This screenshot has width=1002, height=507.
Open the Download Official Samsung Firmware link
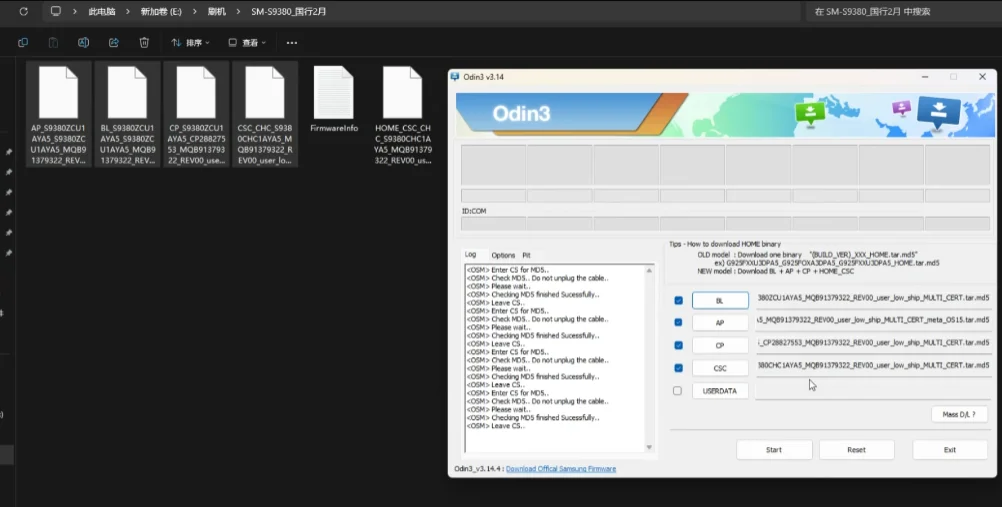tap(561, 469)
